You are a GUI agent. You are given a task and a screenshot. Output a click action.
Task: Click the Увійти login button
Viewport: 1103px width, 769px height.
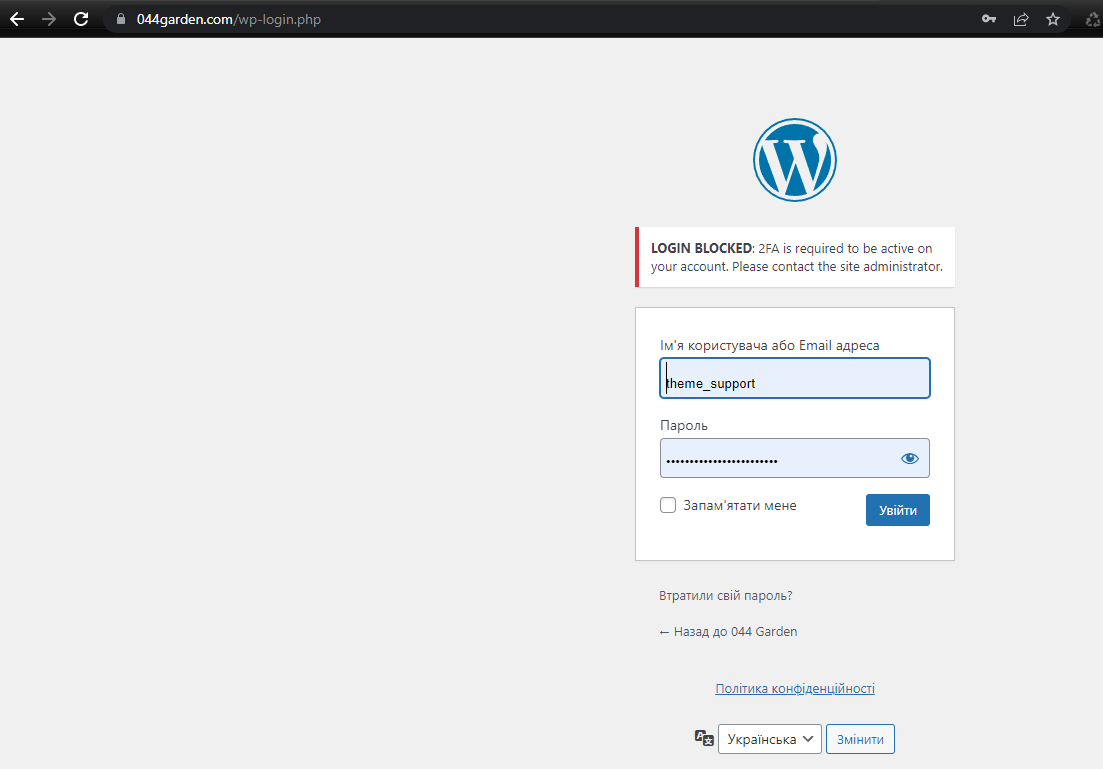tap(898, 510)
